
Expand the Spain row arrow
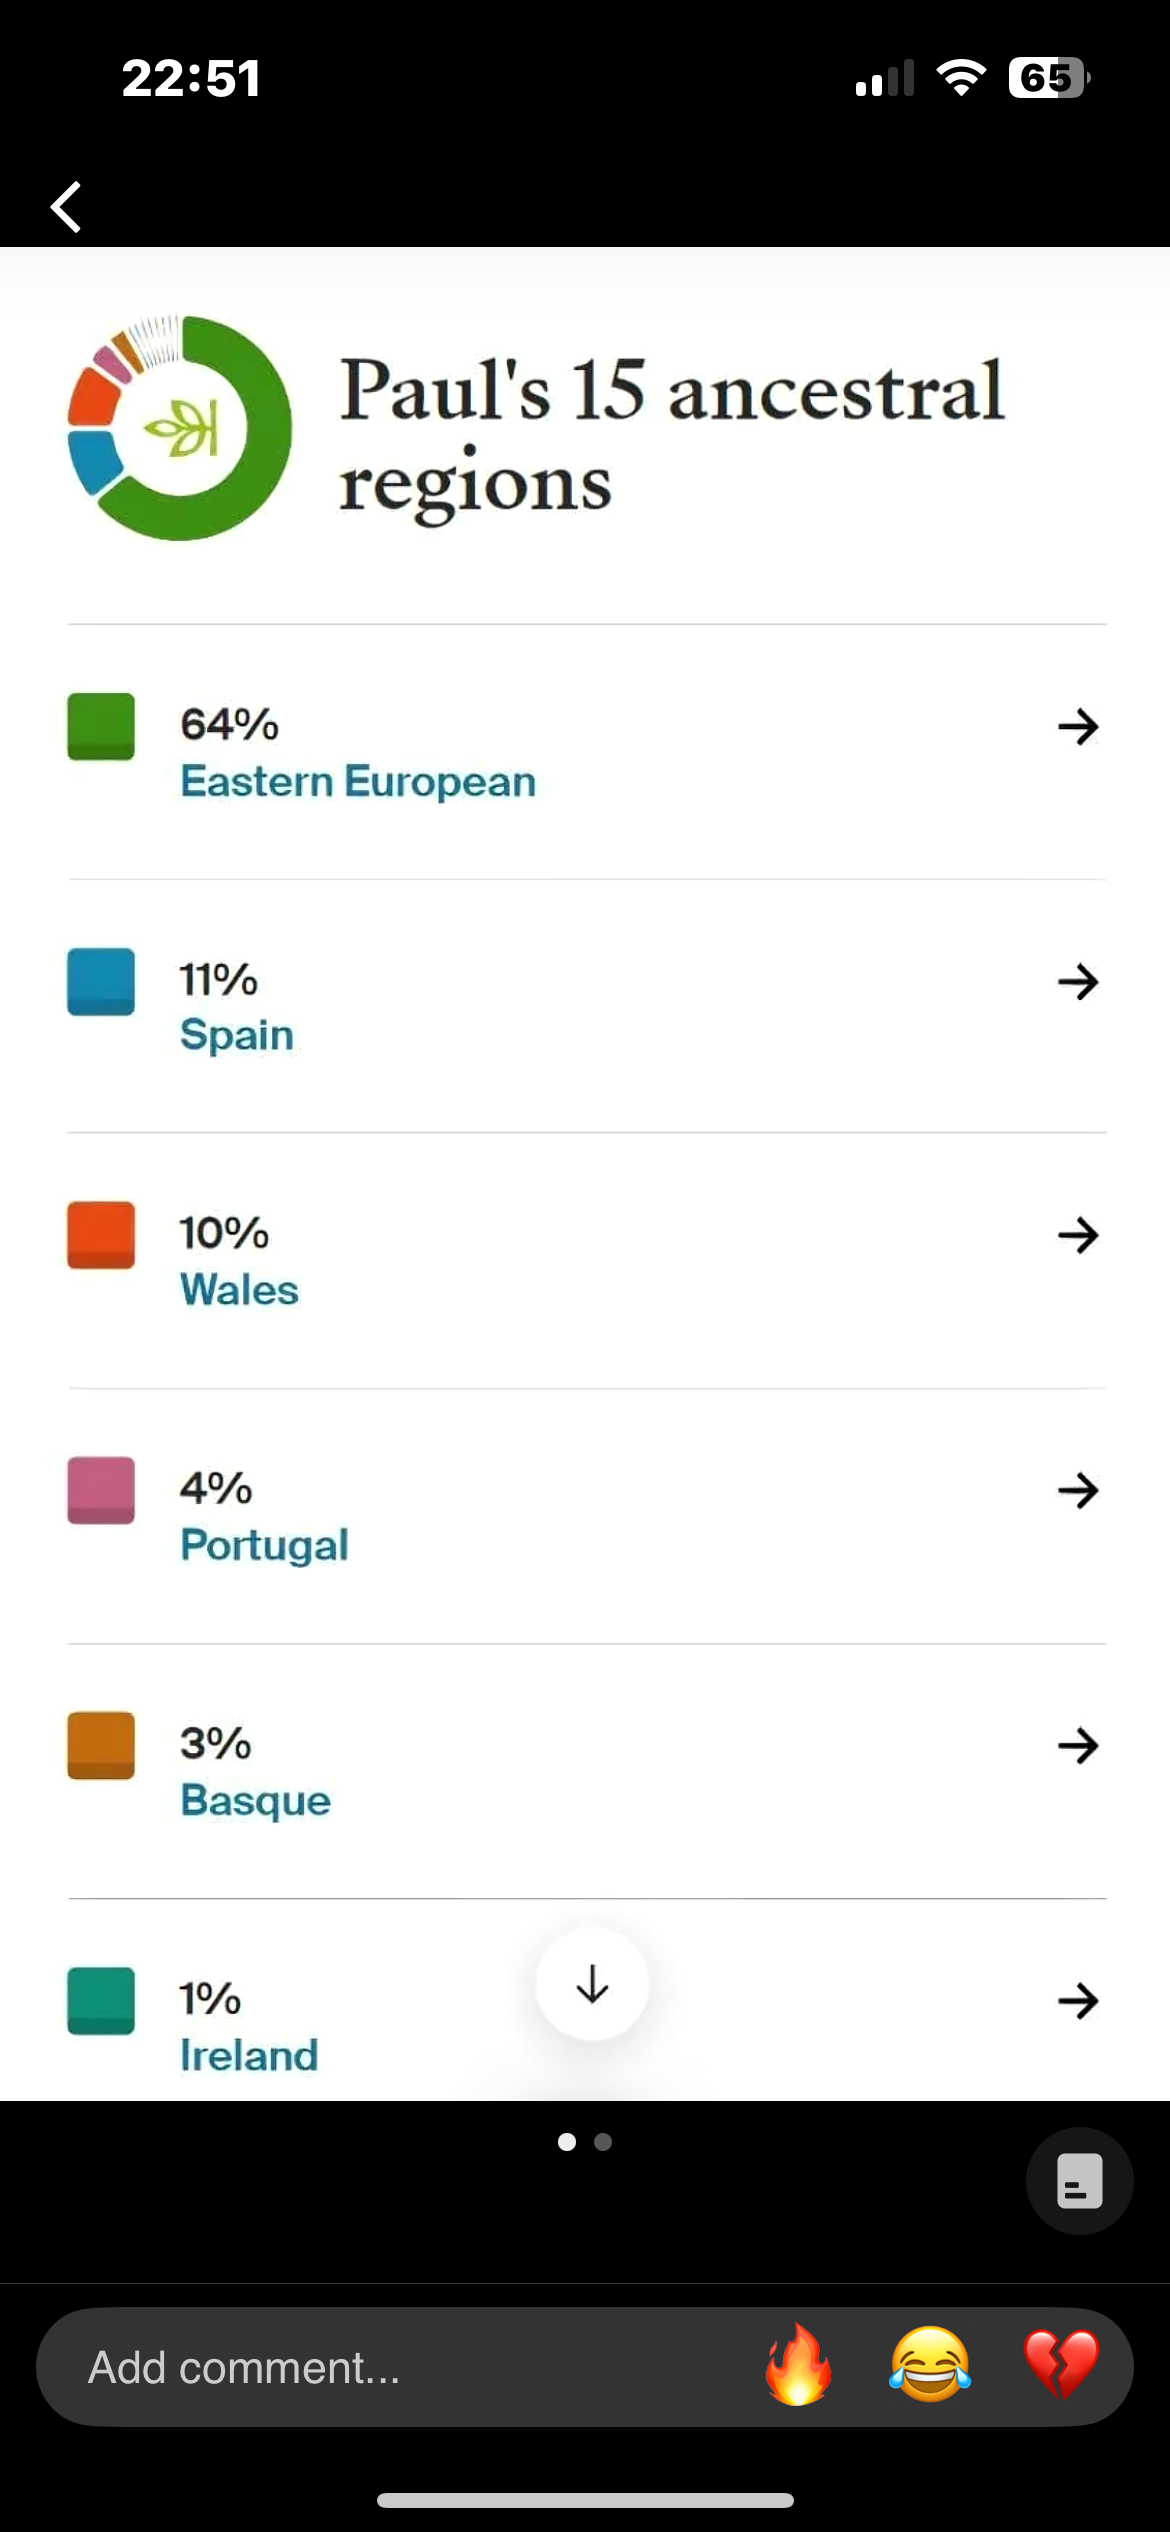[x=1079, y=981]
